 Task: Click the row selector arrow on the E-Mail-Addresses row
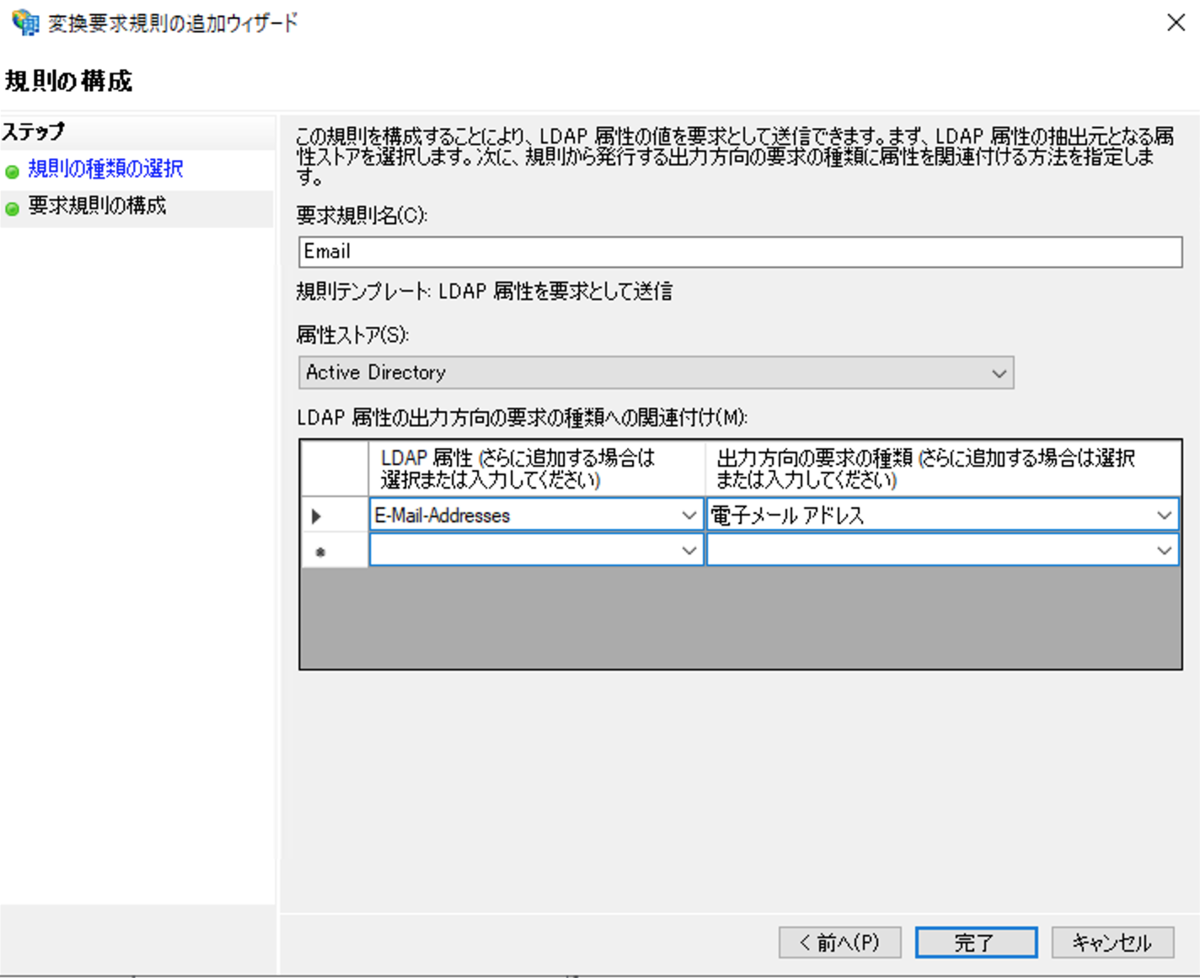coord(317,514)
